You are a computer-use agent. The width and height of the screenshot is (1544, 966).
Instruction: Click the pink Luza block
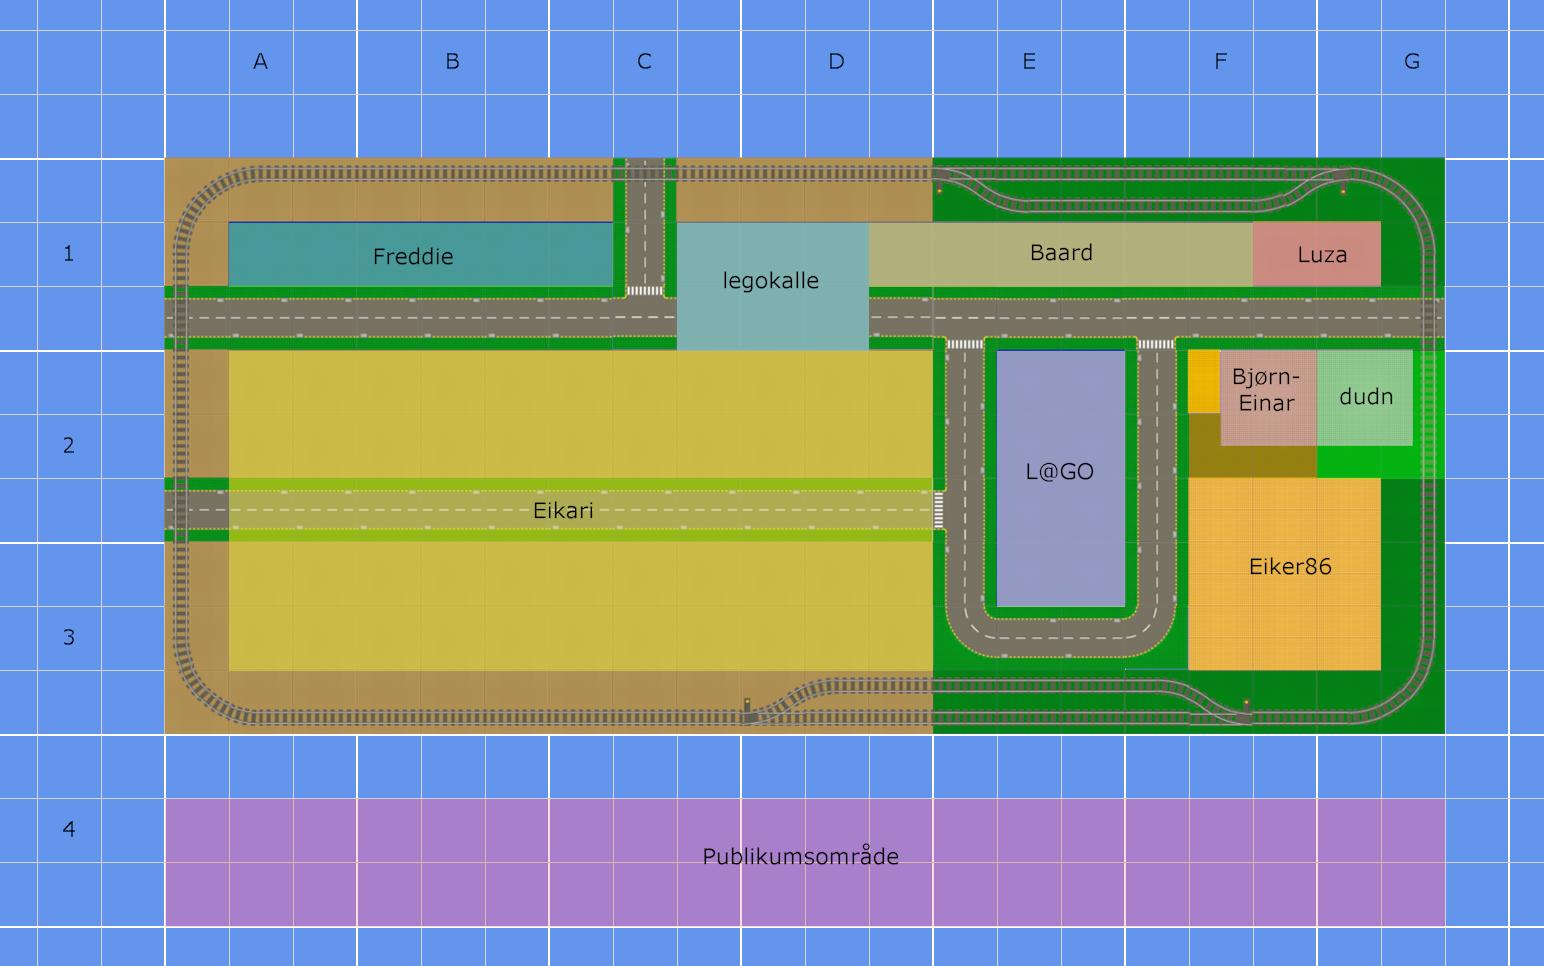point(1317,254)
